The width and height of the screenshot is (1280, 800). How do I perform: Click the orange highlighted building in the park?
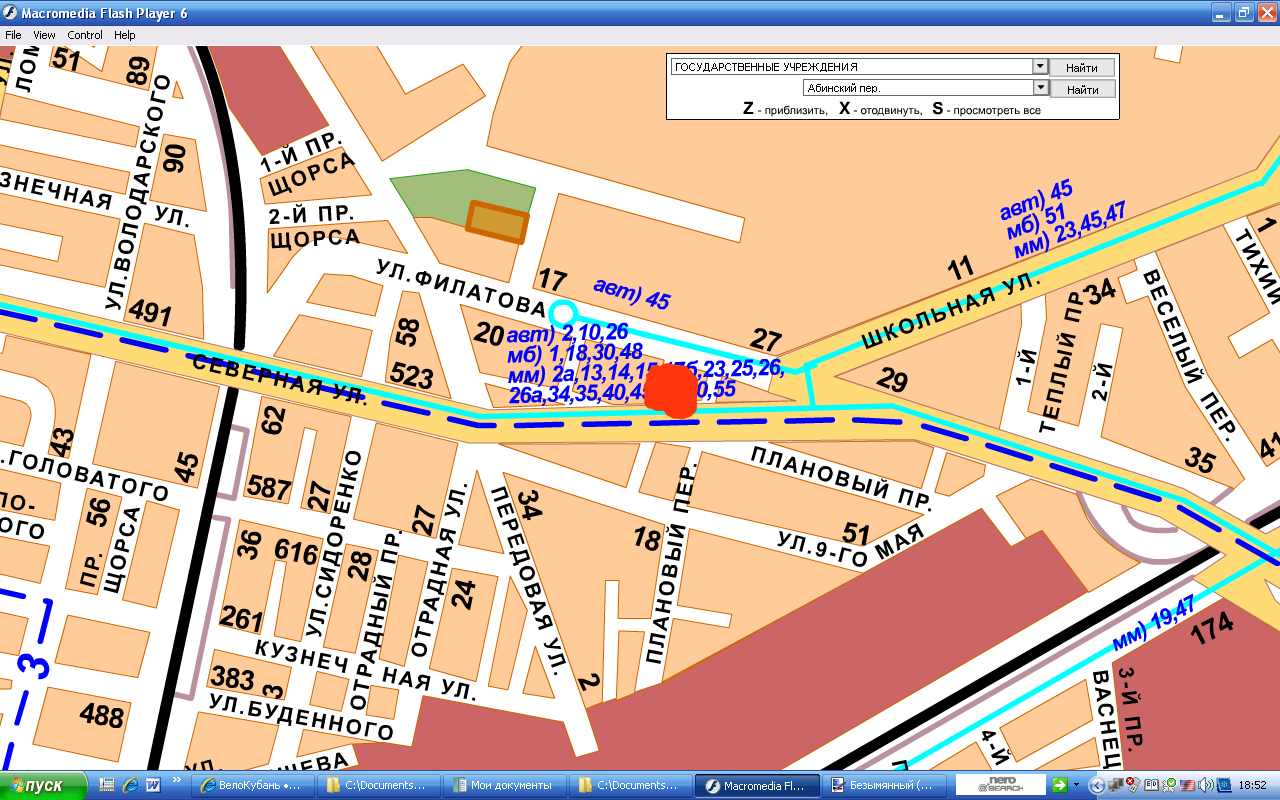(497, 222)
